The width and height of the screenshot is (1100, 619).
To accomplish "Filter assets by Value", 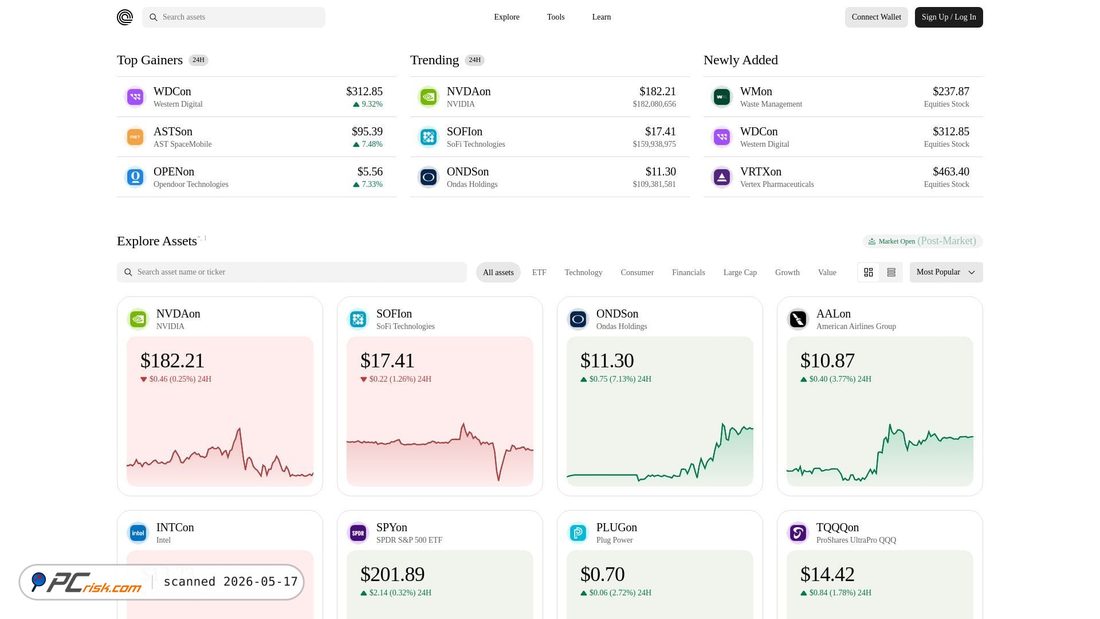I will pyautogui.click(x=827, y=272).
